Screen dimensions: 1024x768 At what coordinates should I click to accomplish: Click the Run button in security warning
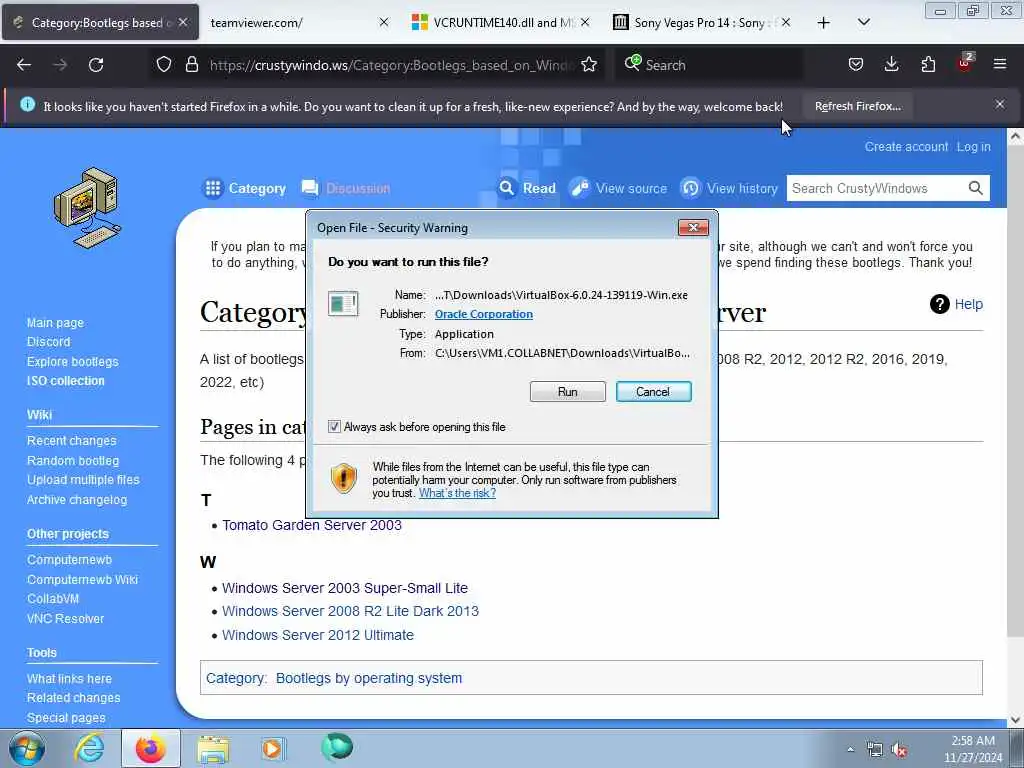pyautogui.click(x=568, y=392)
